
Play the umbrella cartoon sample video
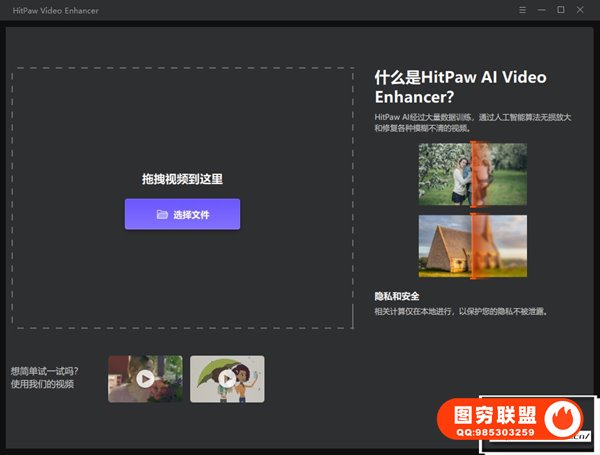click(227, 379)
